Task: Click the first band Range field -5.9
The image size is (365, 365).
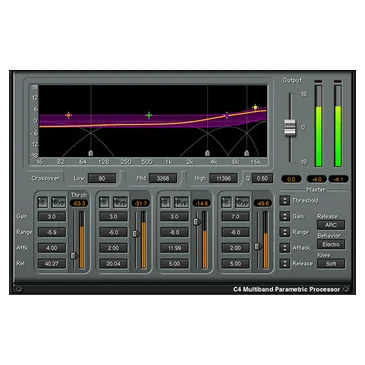Action: click(52, 232)
